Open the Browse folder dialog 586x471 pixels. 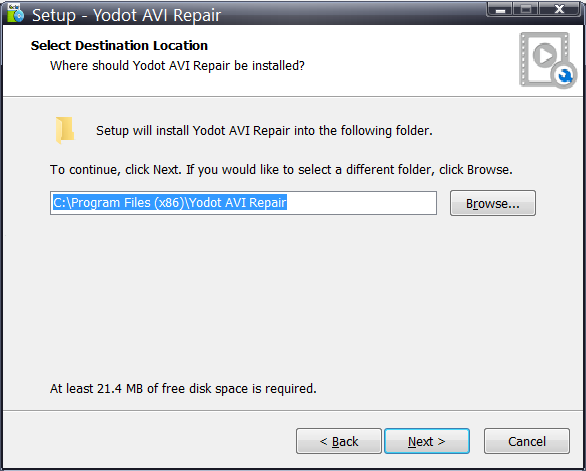pos(493,203)
